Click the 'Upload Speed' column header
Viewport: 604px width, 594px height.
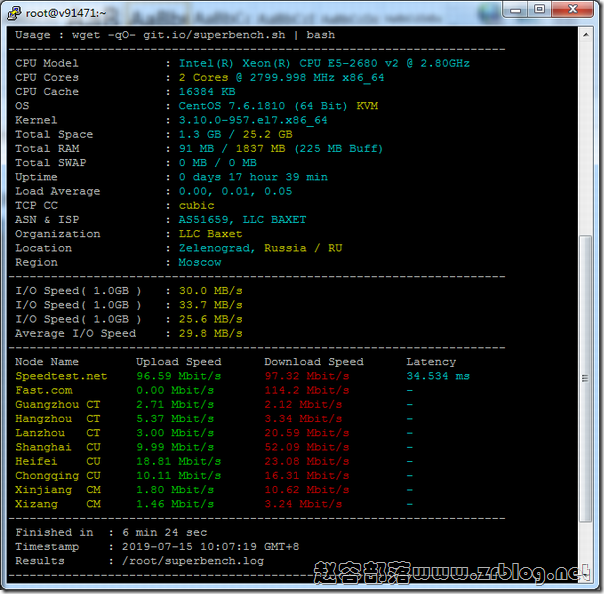click(x=179, y=361)
